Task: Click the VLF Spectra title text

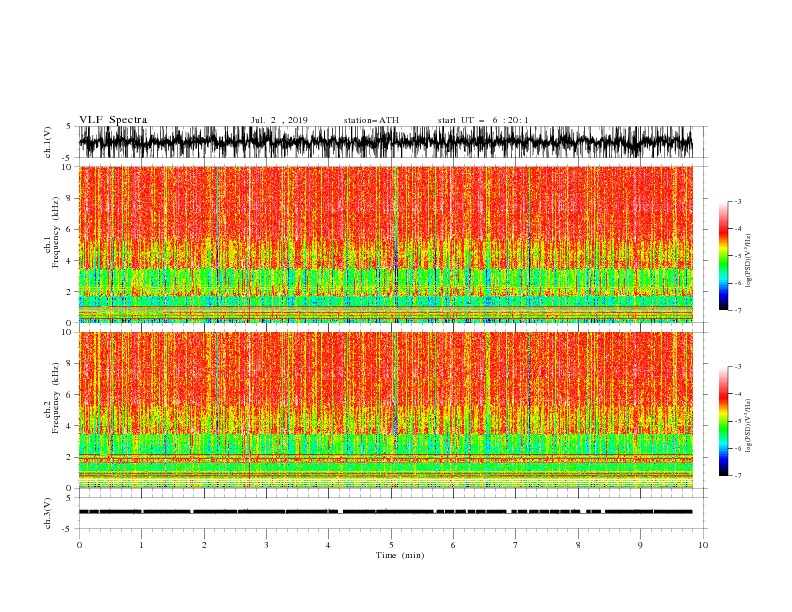Action: pyautogui.click(x=113, y=120)
